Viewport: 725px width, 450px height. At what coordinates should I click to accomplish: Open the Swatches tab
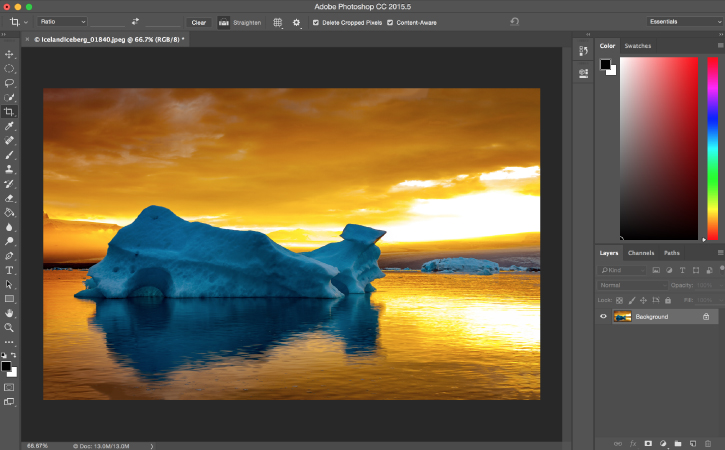point(637,46)
